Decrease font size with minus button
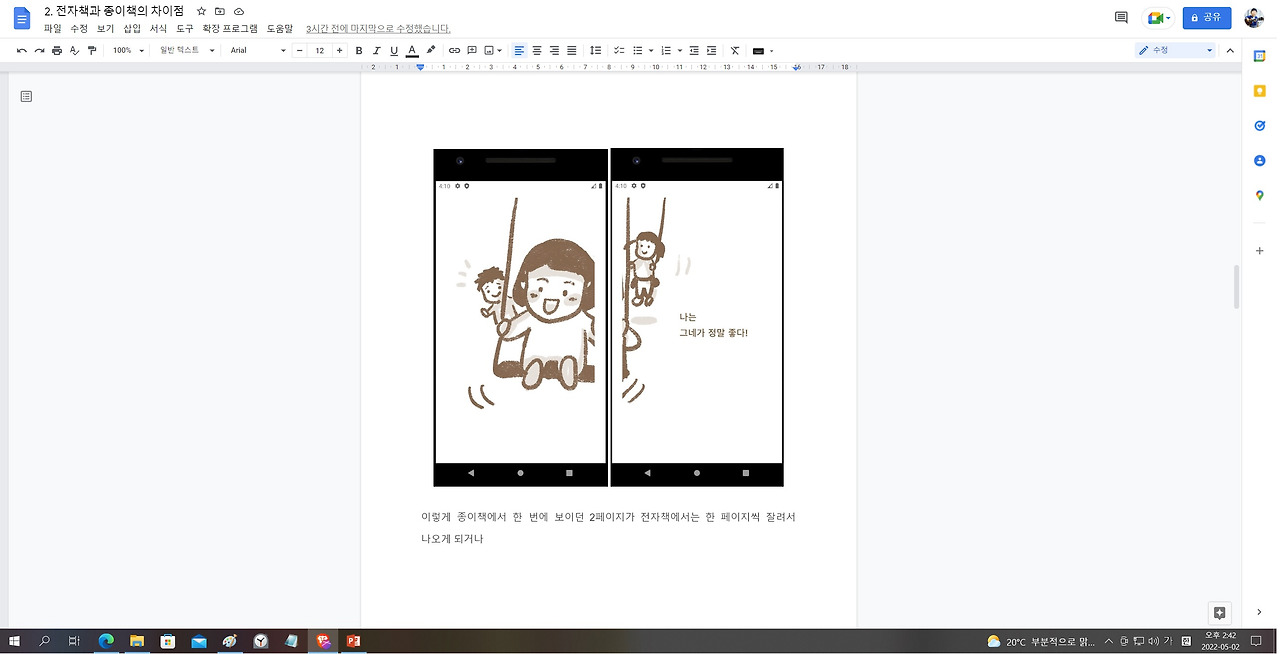Viewport: 1280px width, 654px height. pyautogui.click(x=300, y=50)
